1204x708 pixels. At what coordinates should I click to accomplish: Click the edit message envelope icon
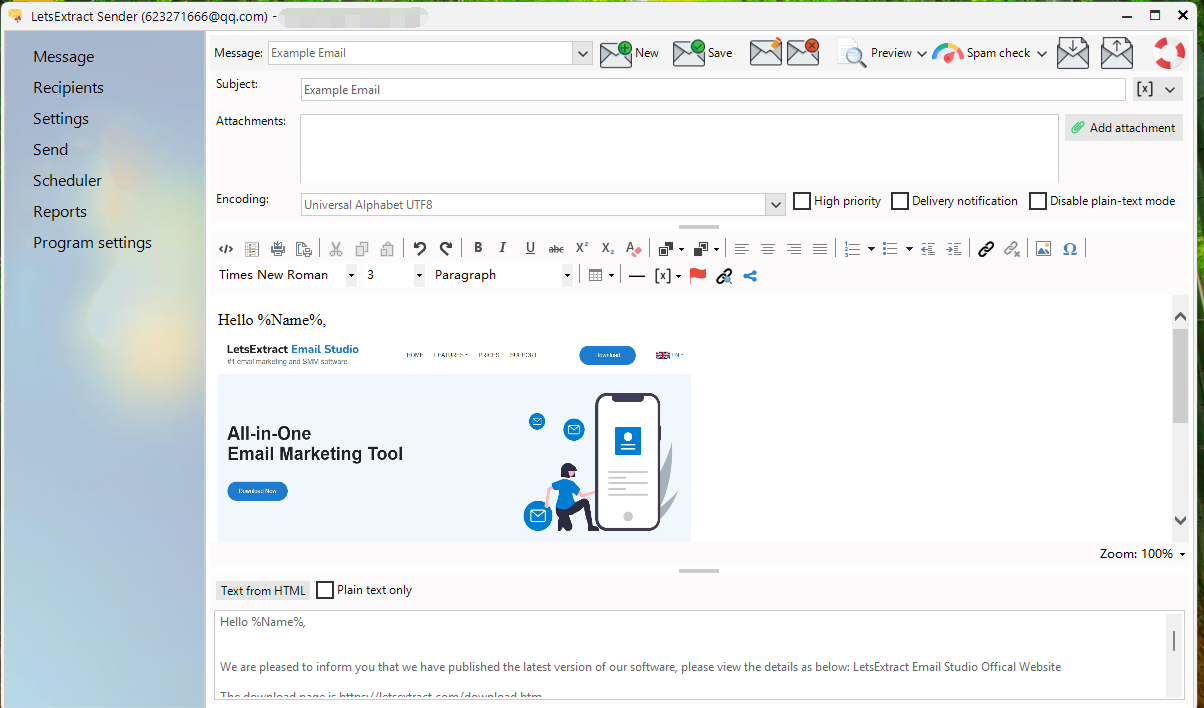765,53
